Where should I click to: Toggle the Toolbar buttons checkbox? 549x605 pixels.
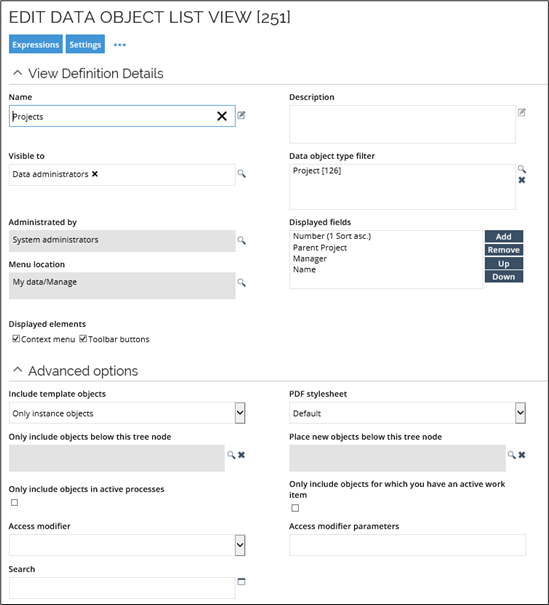click(83, 339)
